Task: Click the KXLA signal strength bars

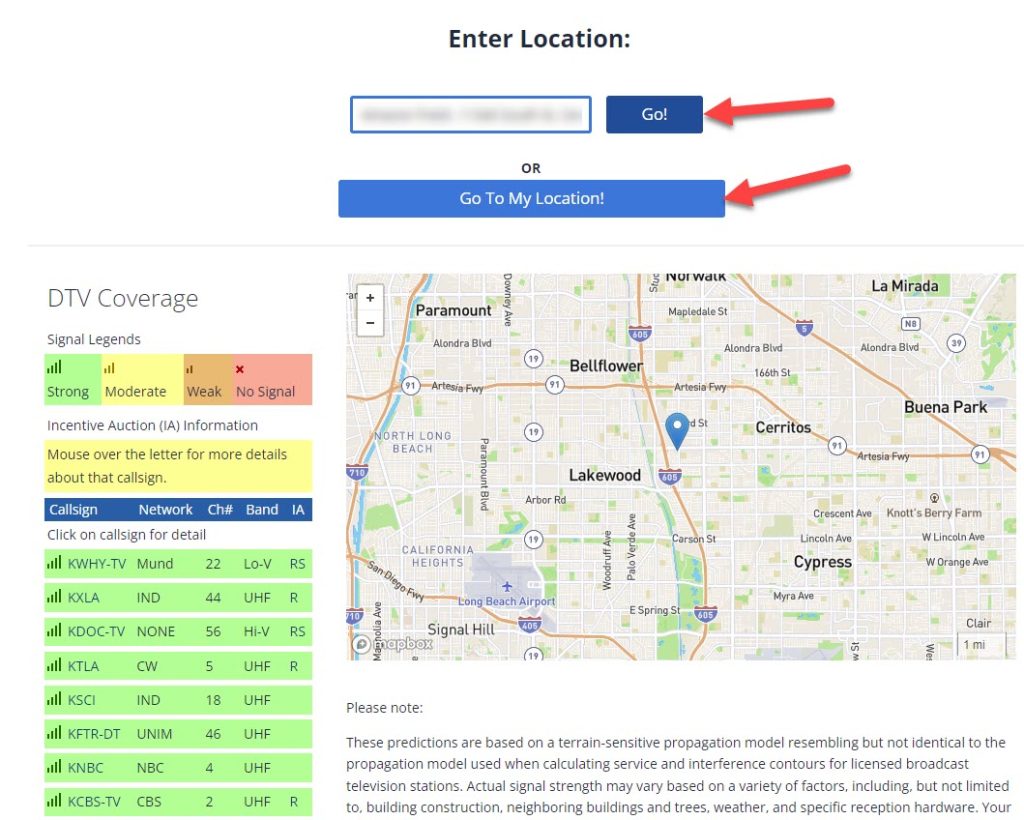Action: (54, 595)
